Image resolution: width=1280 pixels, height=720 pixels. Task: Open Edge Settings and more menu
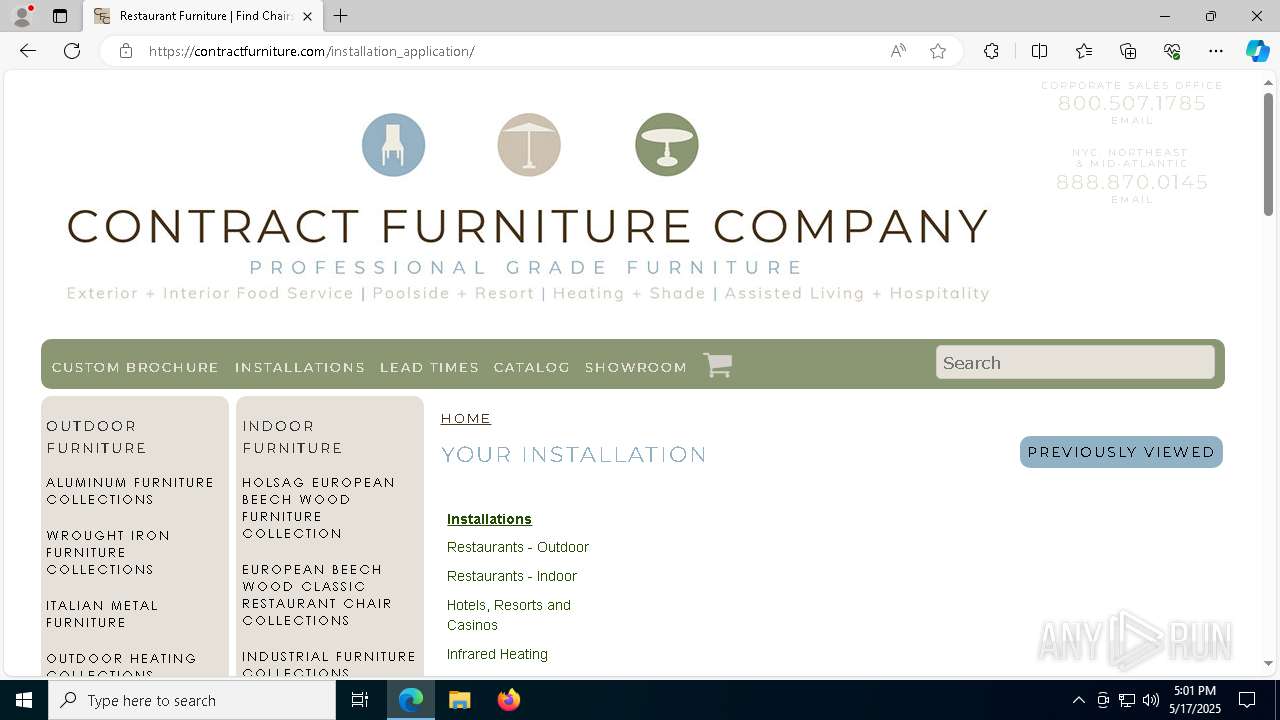[1216, 51]
